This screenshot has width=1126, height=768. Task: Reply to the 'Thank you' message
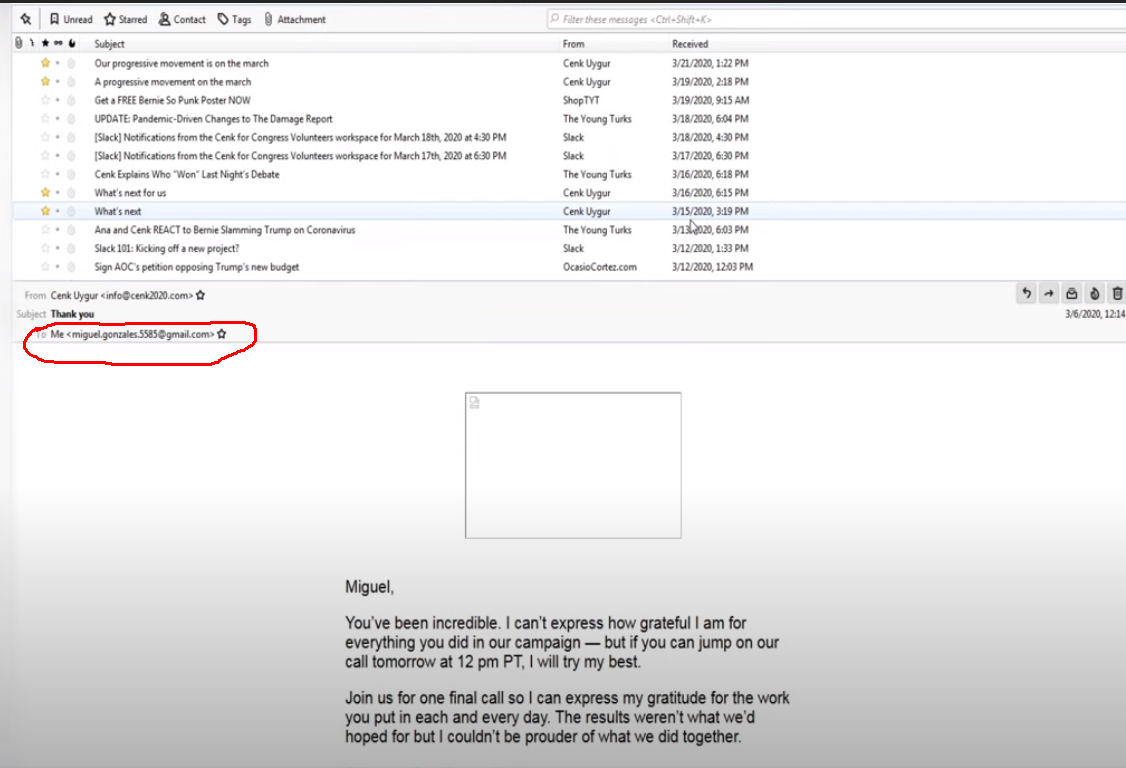coord(1026,293)
